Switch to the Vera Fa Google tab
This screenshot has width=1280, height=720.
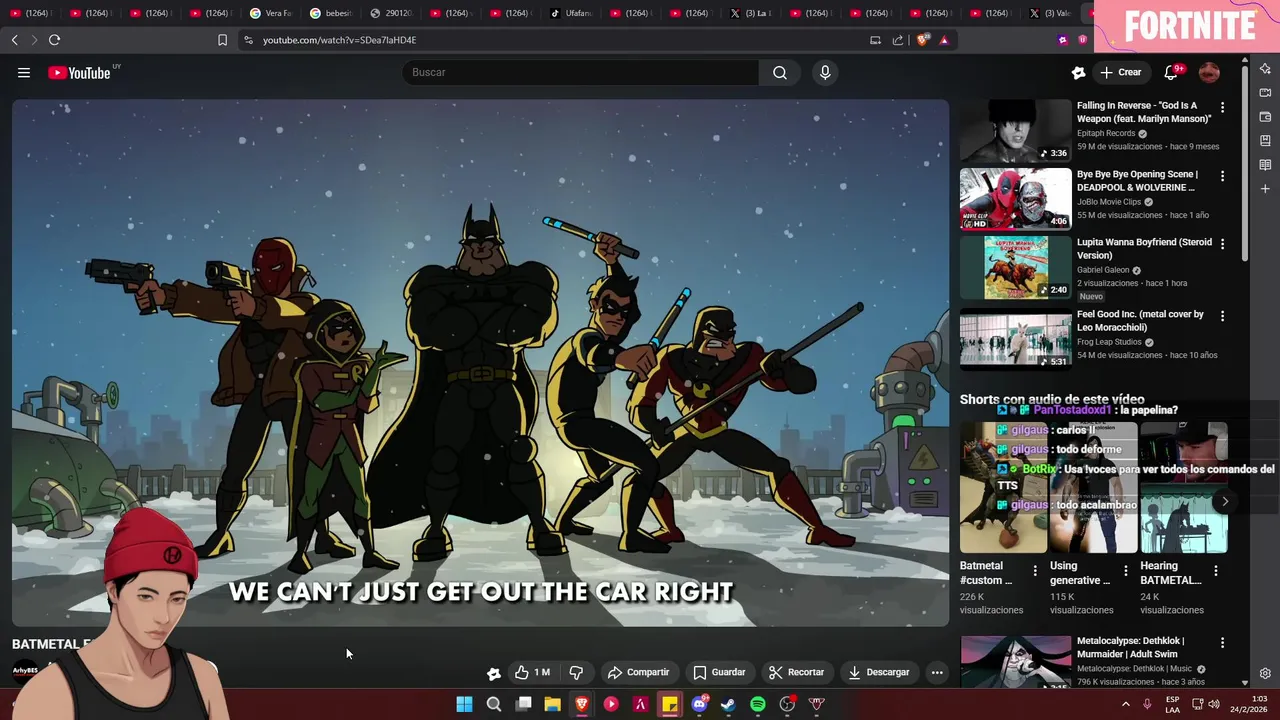point(270,13)
